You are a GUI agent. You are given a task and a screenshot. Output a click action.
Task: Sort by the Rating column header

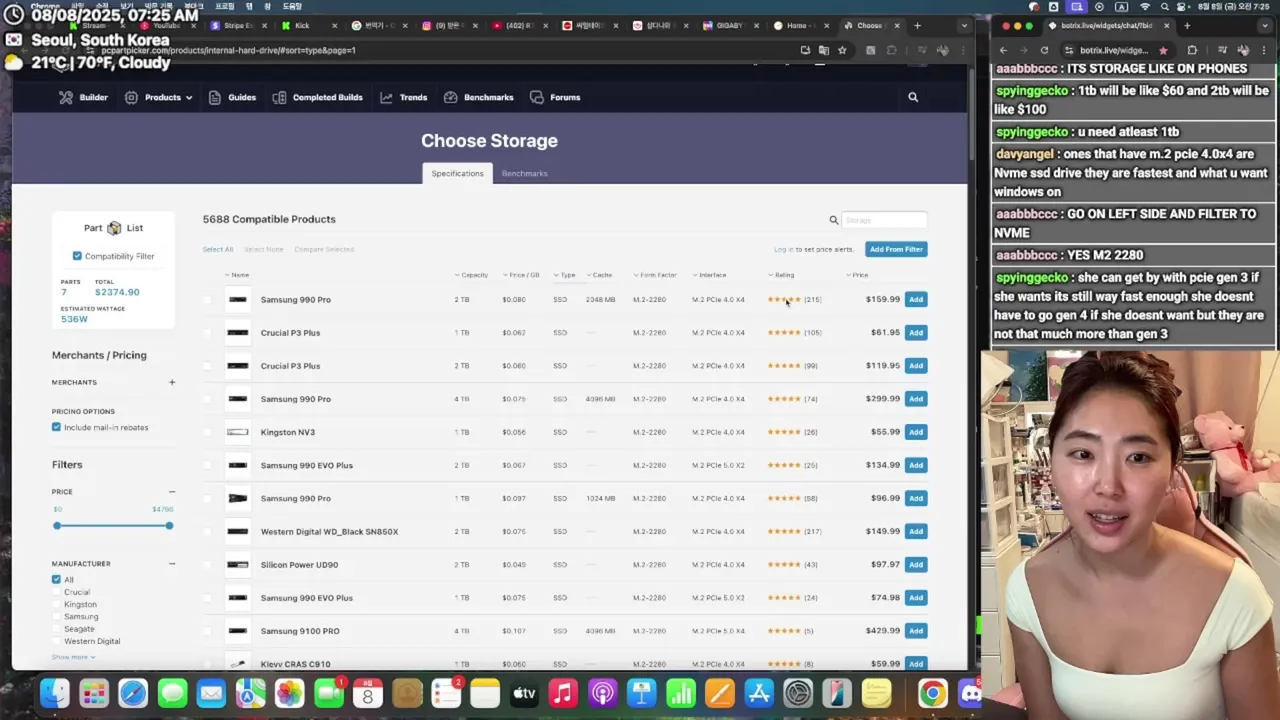(781, 275)
